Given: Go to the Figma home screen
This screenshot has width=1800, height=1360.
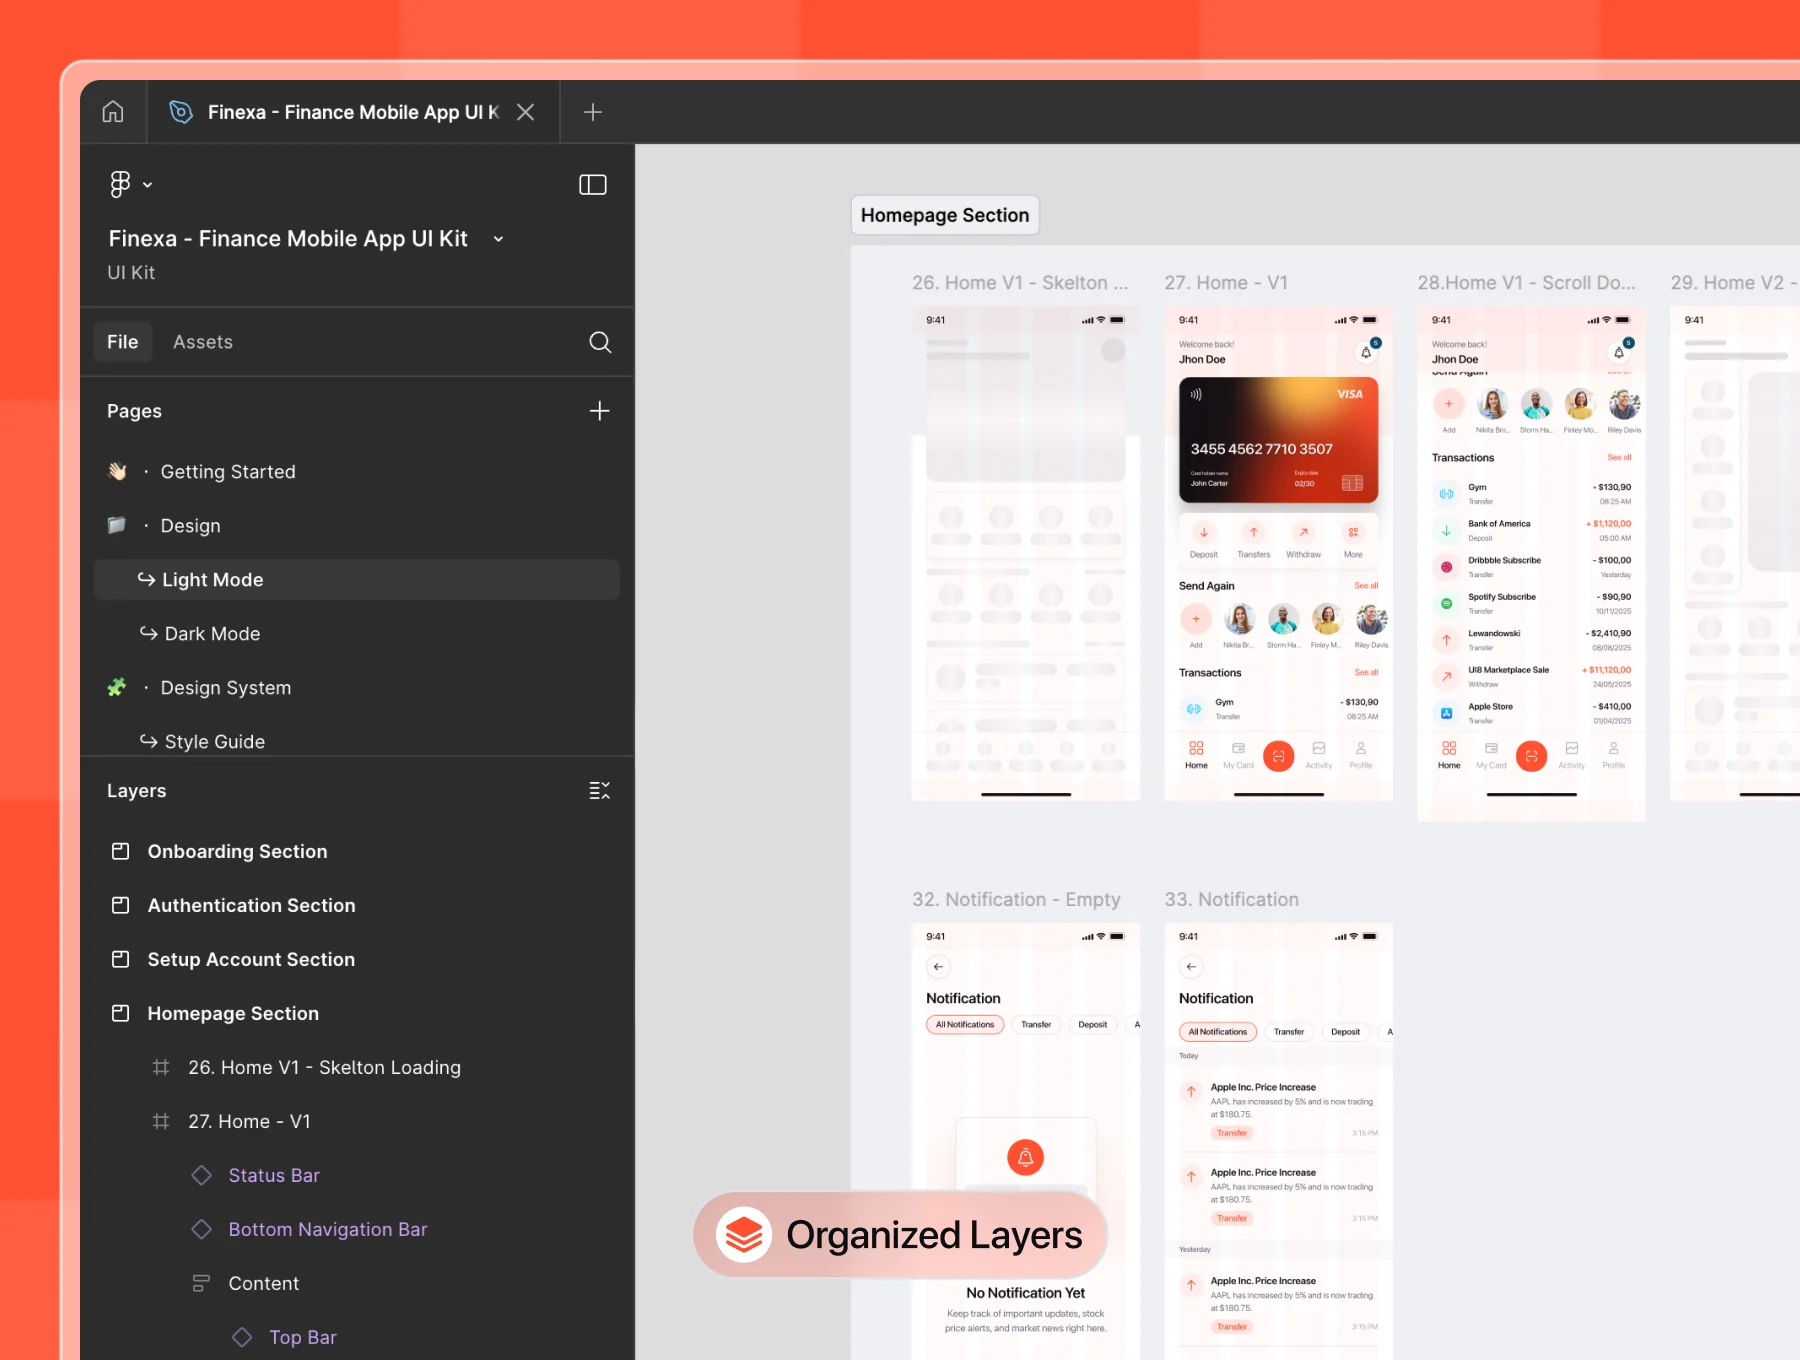Looking at the screenshot, I should [x=113, y=112].
